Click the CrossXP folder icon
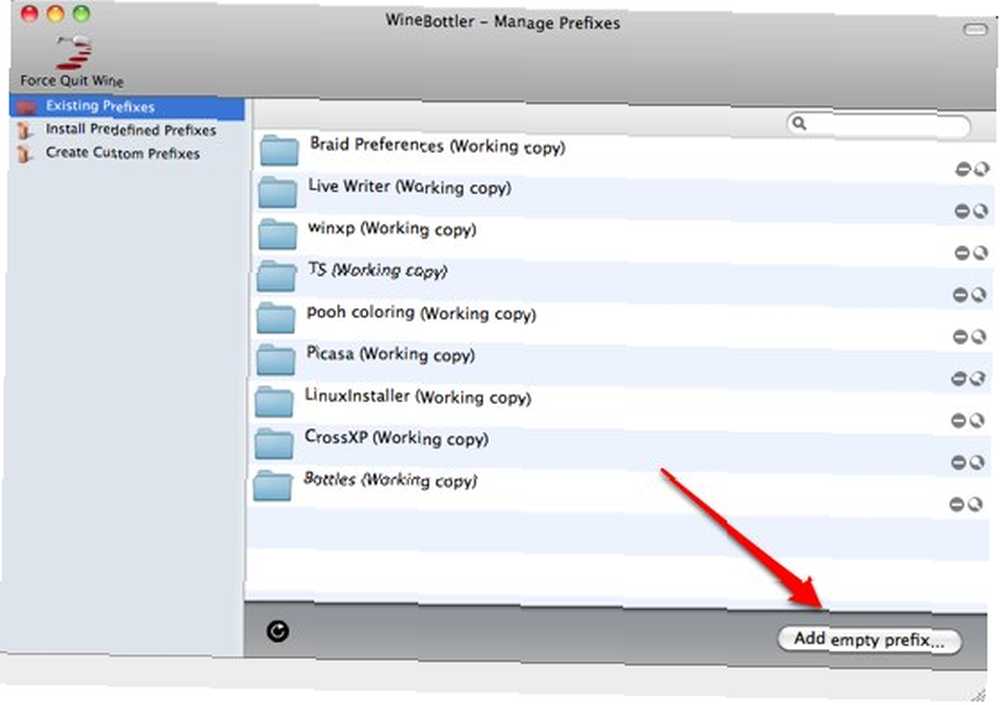 click(274, 443)
